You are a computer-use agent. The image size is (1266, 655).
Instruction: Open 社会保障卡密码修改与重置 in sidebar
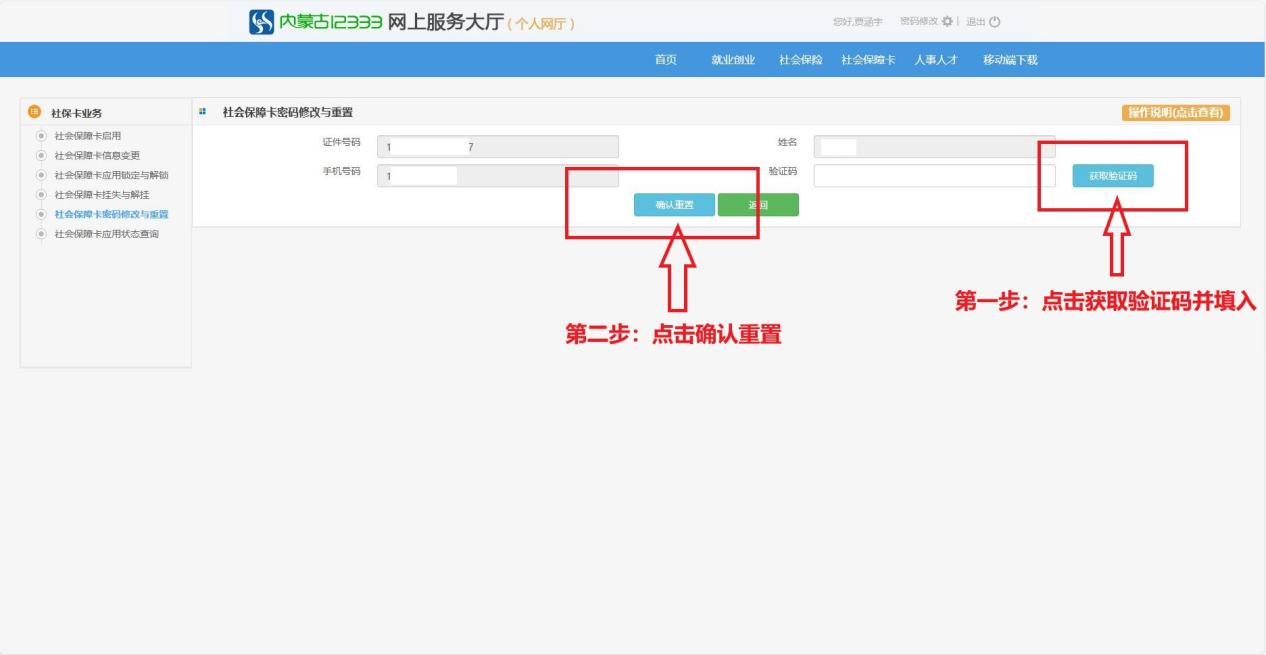click(x=111, y=214)
